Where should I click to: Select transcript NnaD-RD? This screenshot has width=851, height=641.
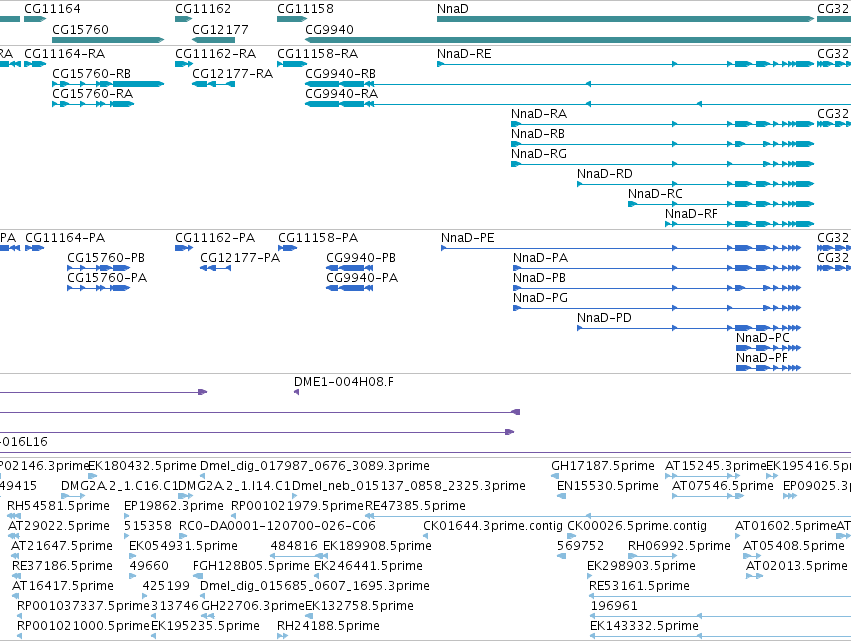[x=605, y=174]
